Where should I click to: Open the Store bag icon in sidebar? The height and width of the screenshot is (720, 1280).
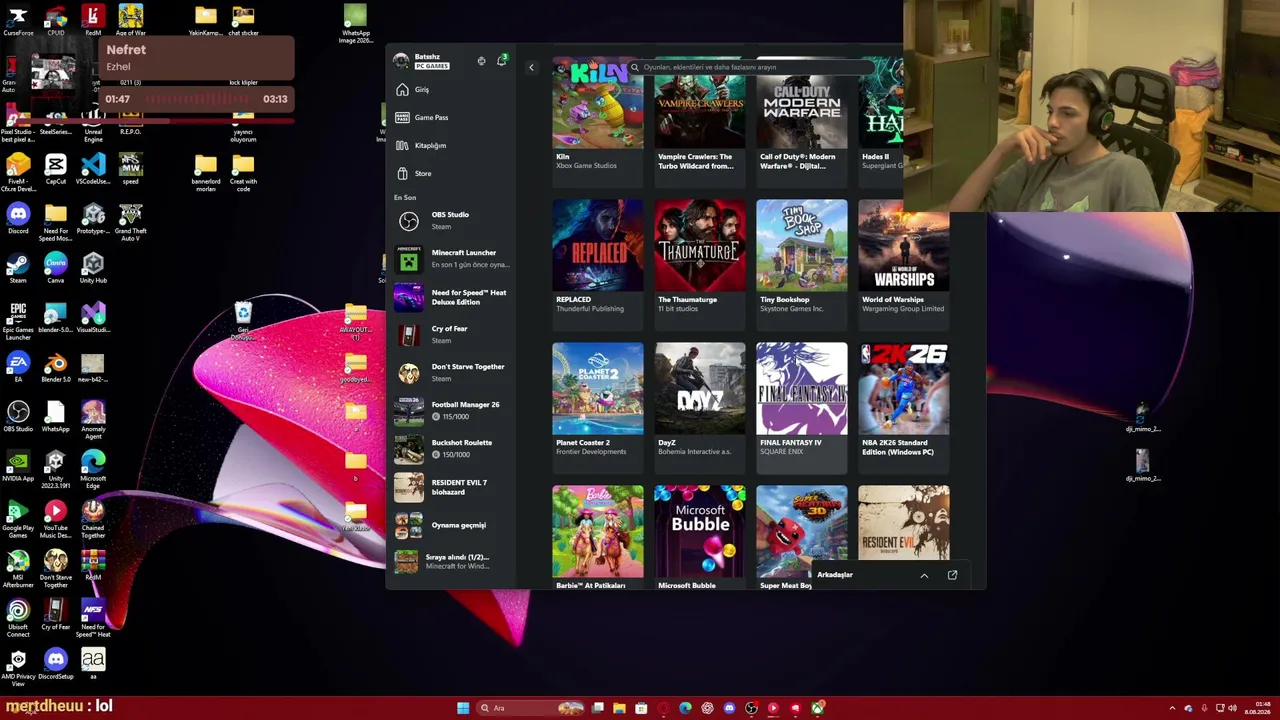click(x=402, y=174)
